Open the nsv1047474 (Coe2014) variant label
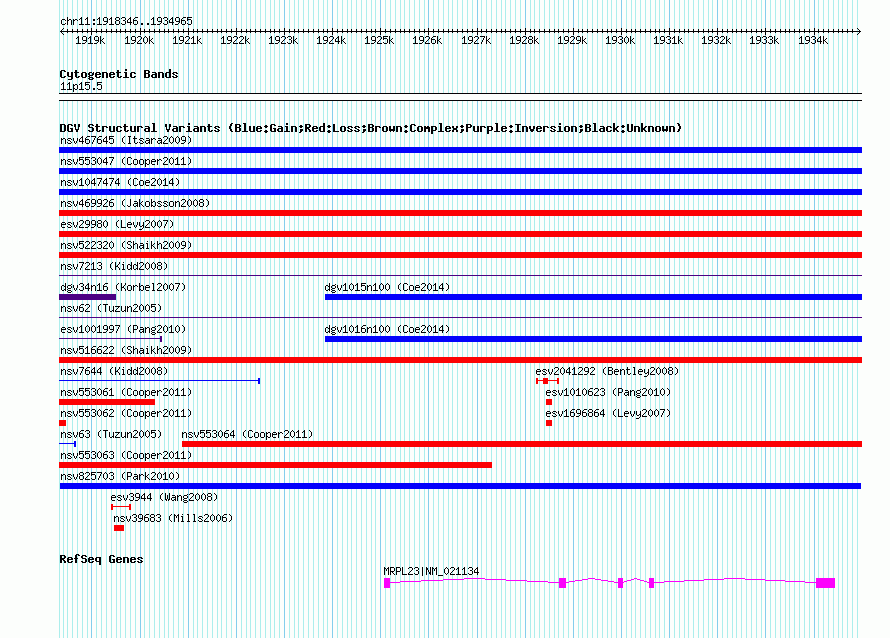Image resolution: width=890 pixels, height=638 pixels. coord(120,182)
